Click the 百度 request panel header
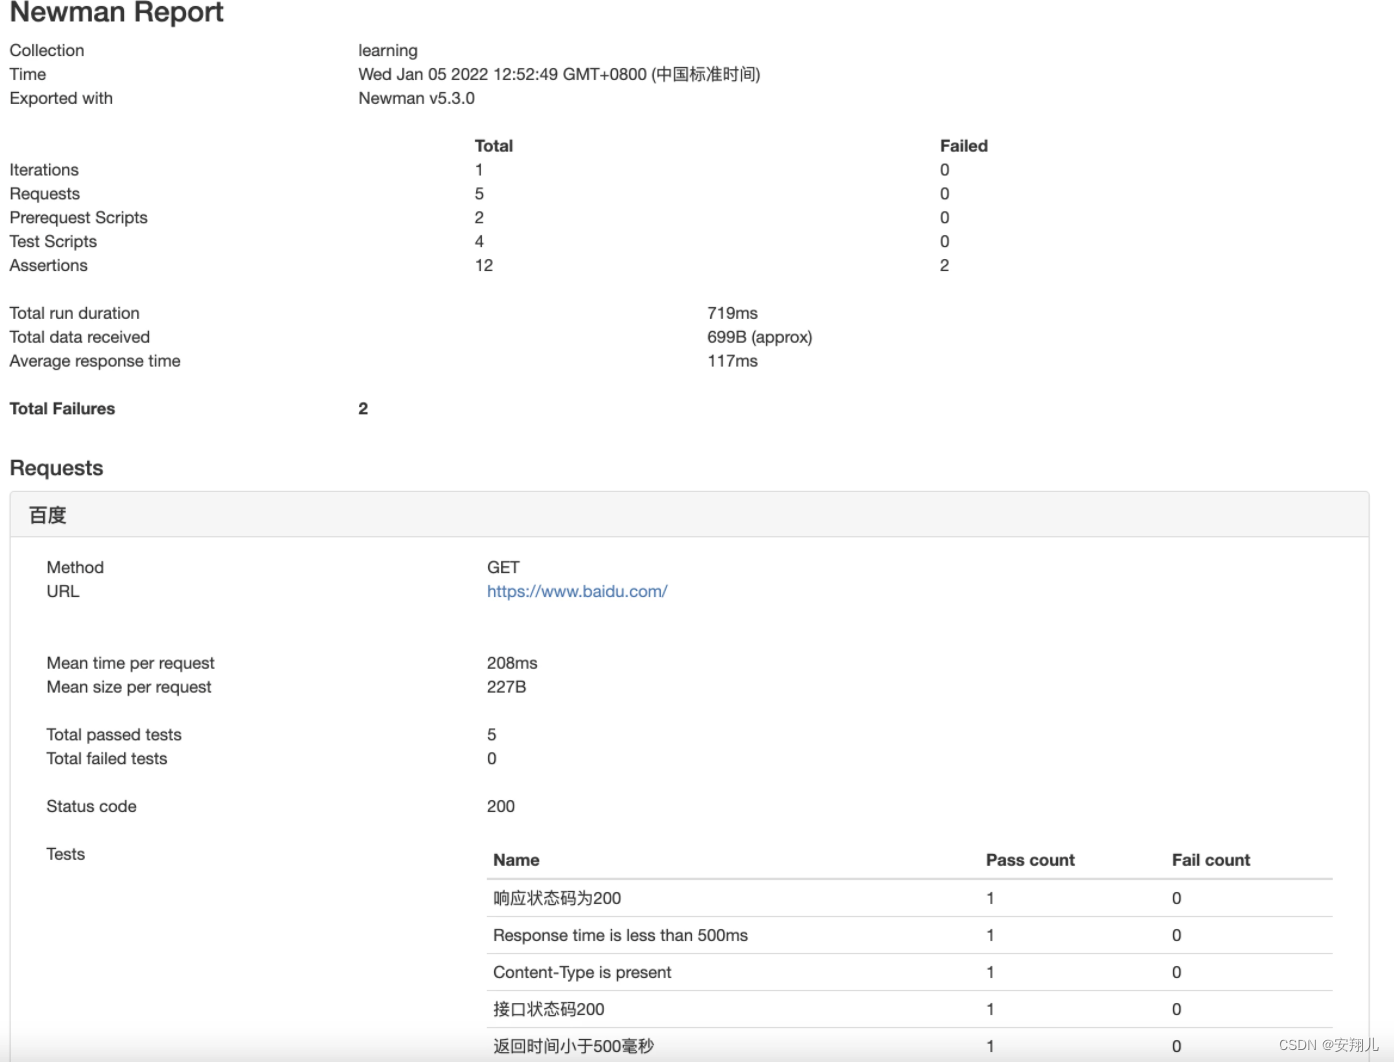 pos(689,515)
